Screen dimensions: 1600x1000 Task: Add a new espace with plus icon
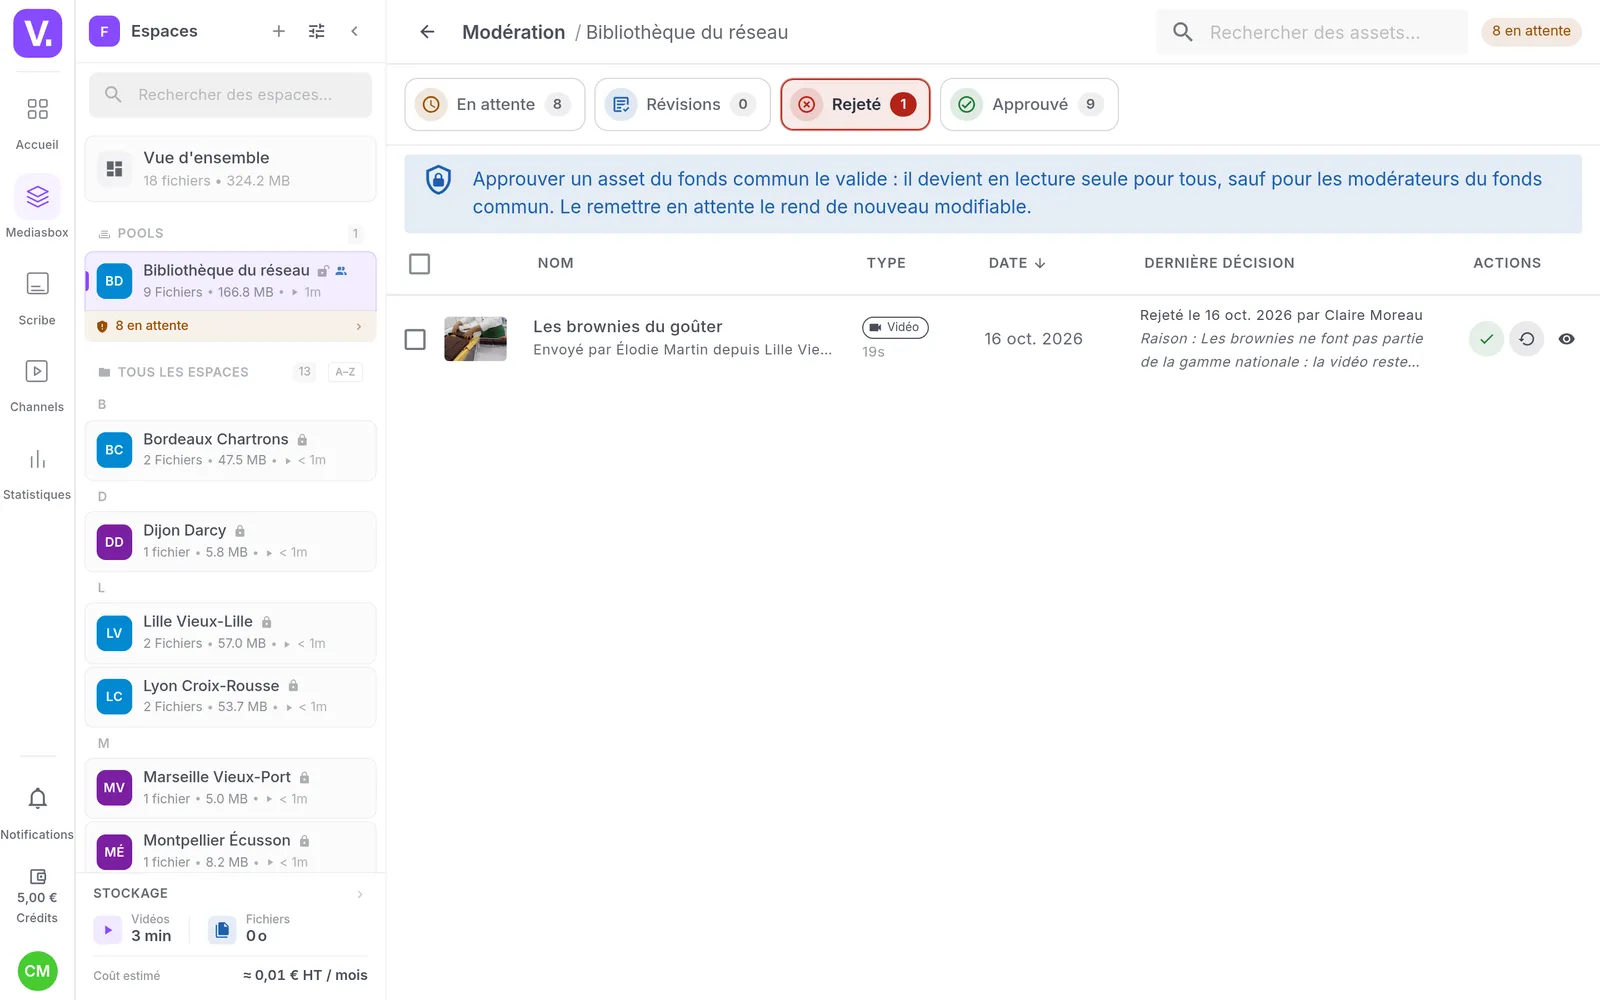pyautogui.click(x=279, y=31)
